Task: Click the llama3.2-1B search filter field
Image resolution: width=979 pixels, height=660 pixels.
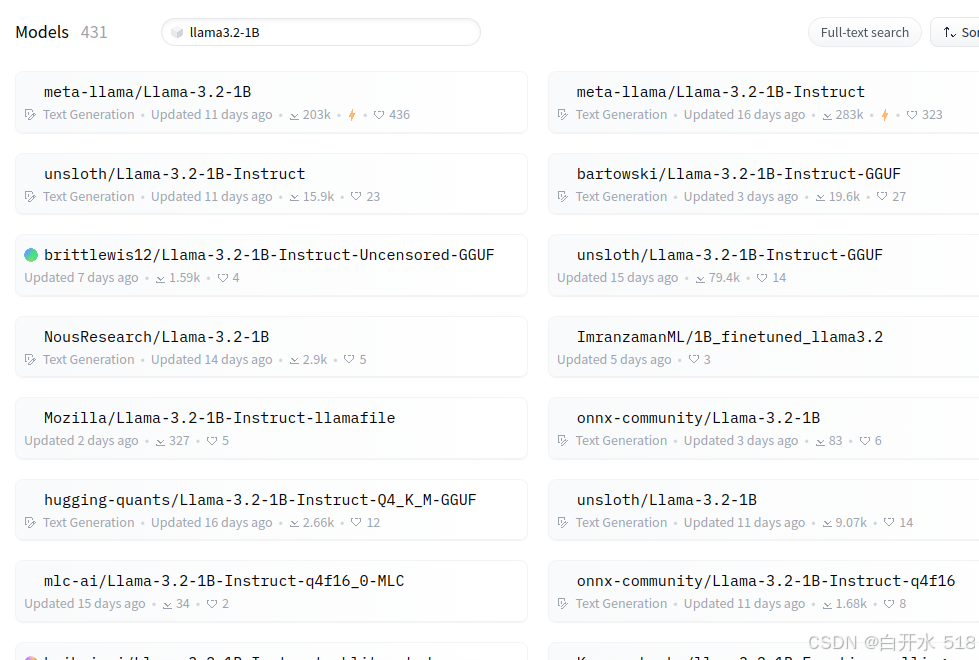Action: point(320,32)
